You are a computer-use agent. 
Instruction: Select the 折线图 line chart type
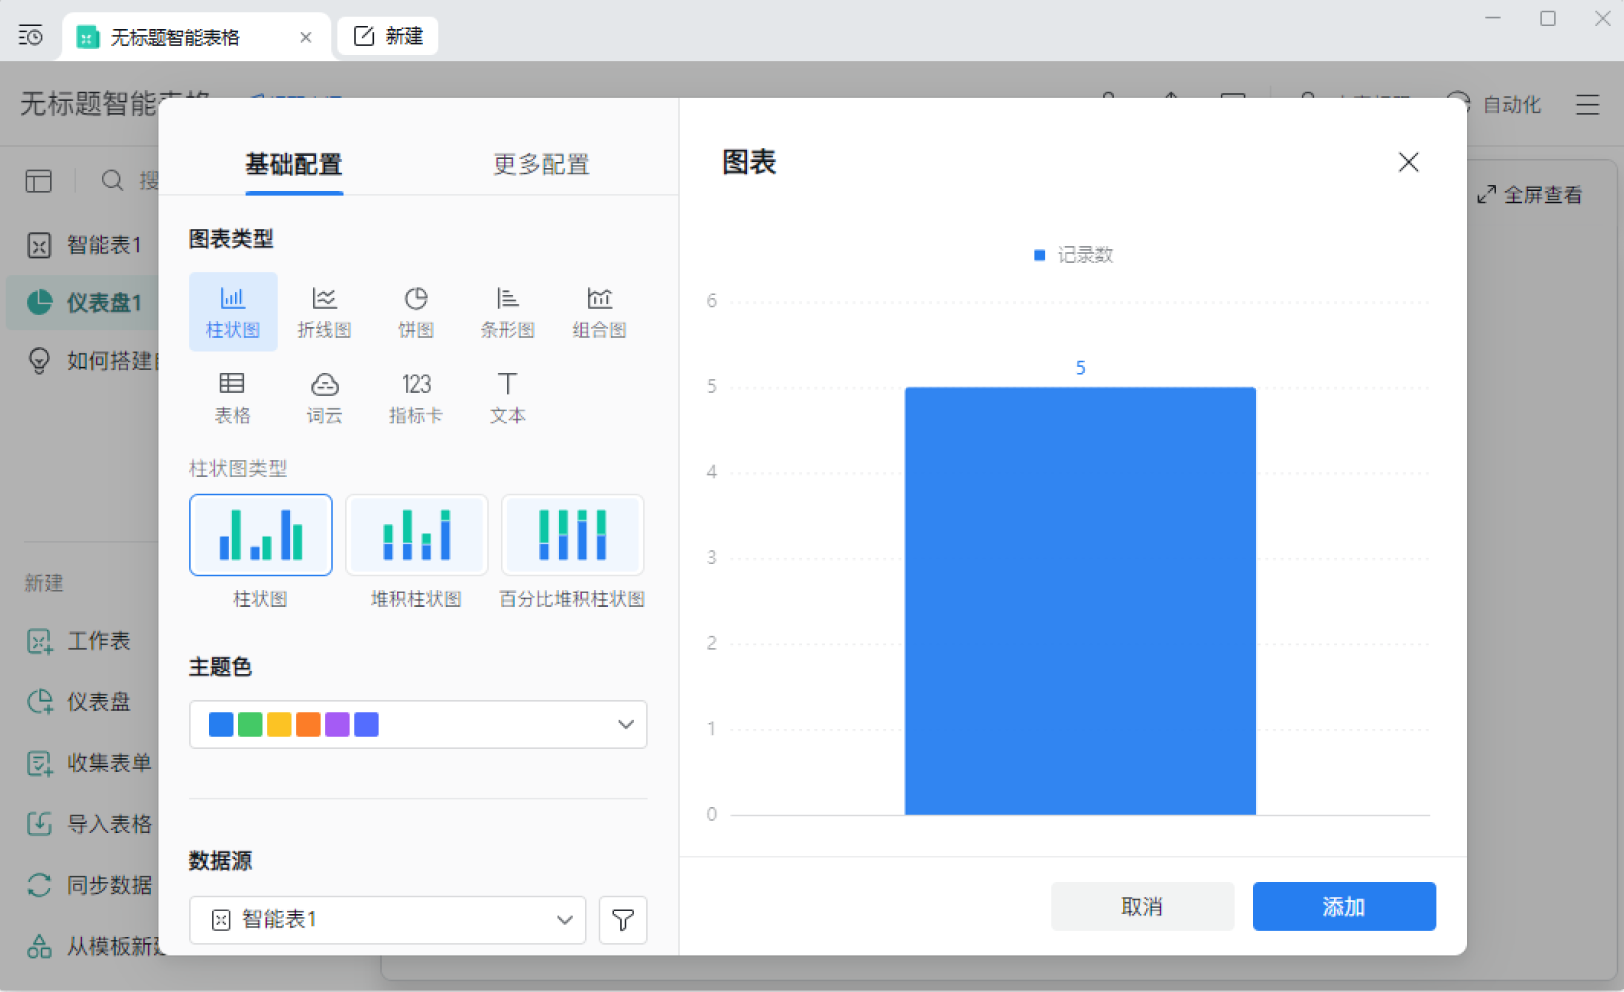pos(324,311)
